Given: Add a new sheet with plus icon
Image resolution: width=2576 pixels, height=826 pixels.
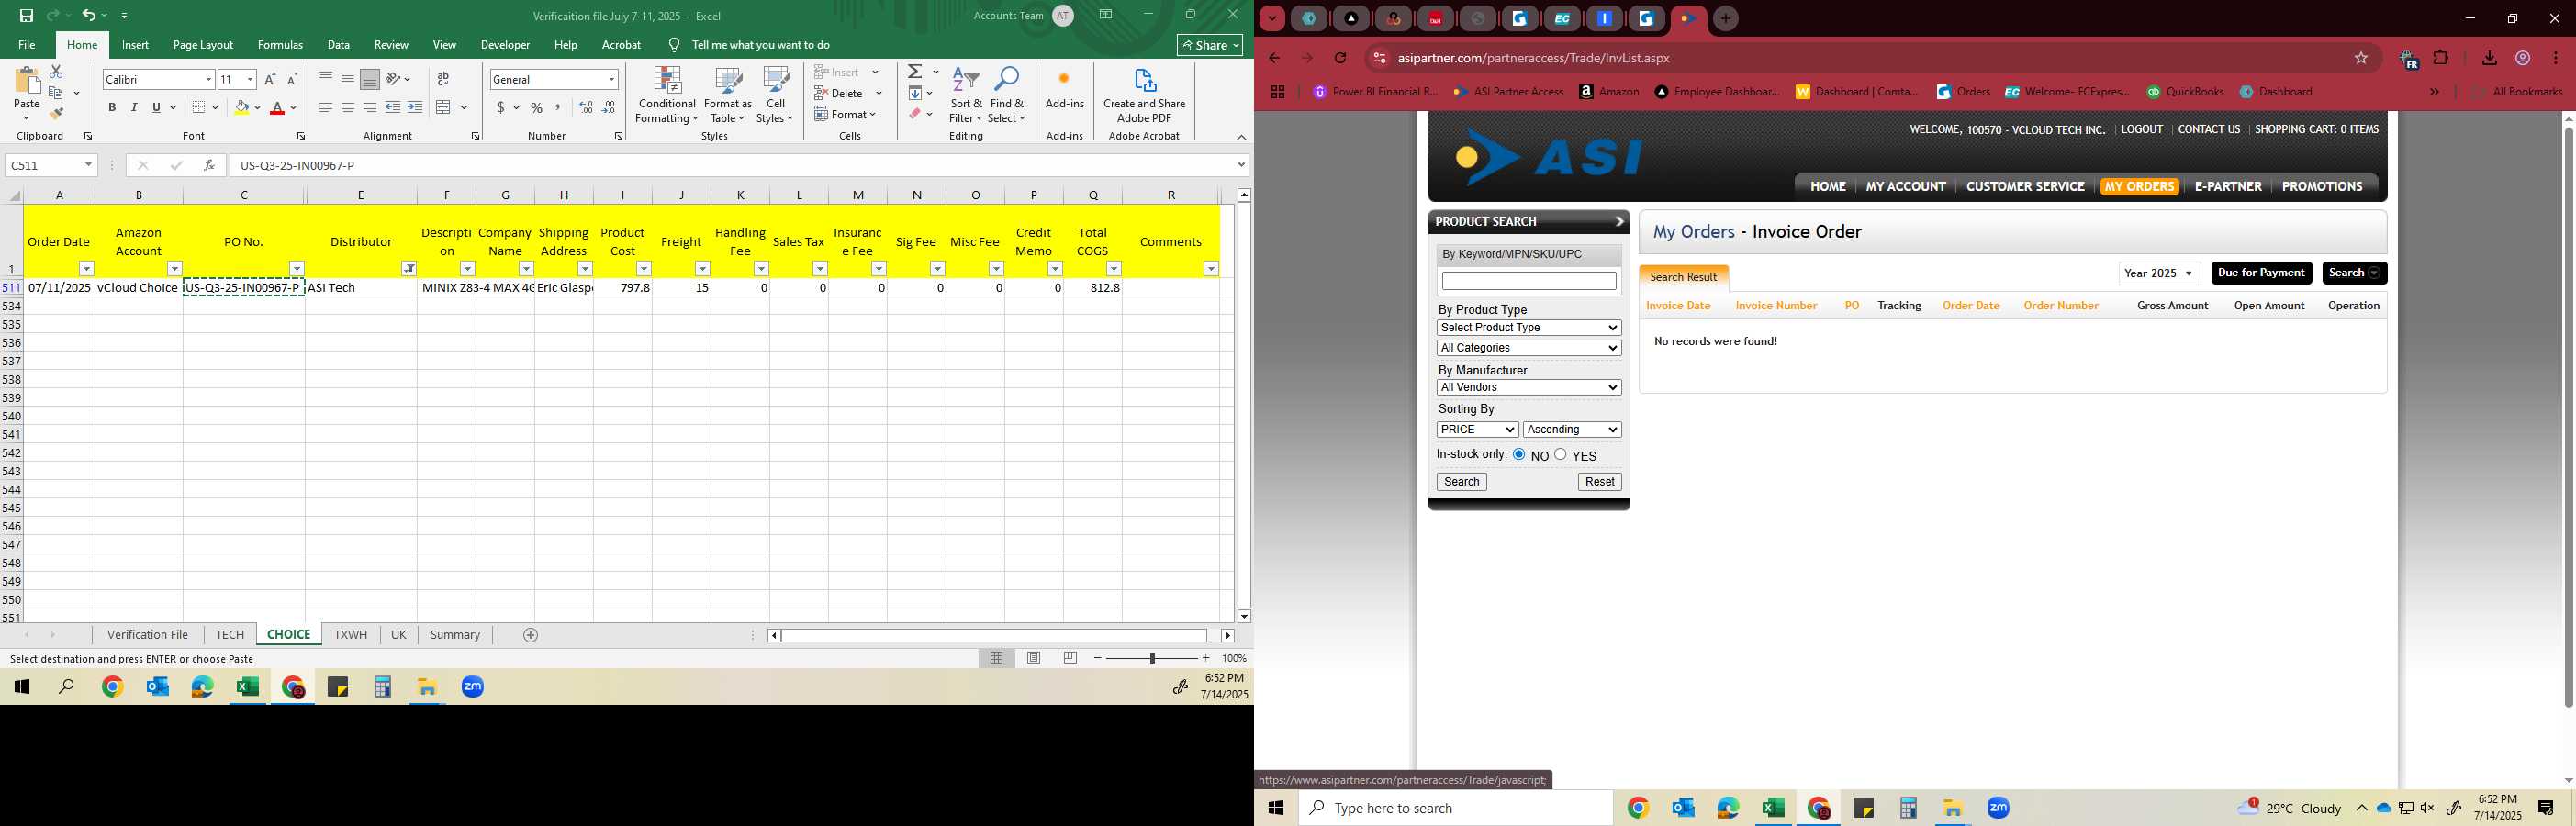Looking at the screenshot, I should [531, 635].
